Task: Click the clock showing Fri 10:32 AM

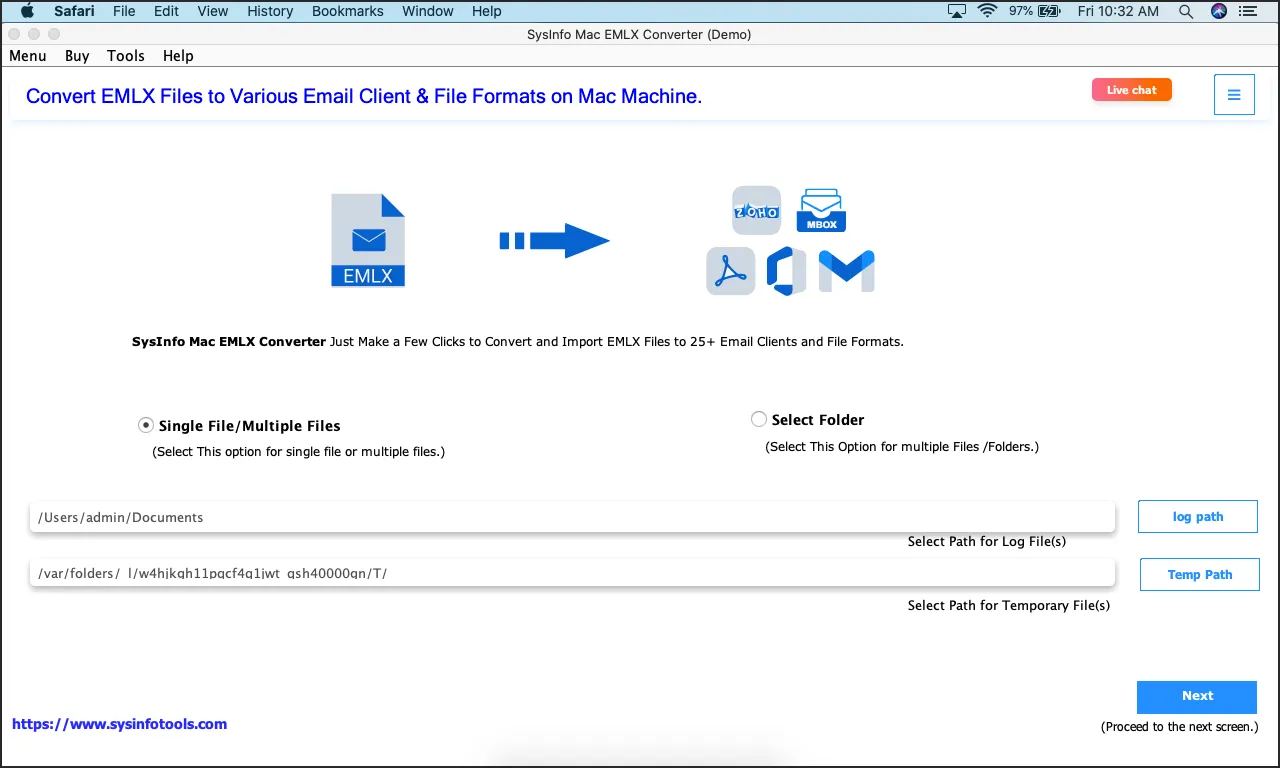Action: (1119, 11)
